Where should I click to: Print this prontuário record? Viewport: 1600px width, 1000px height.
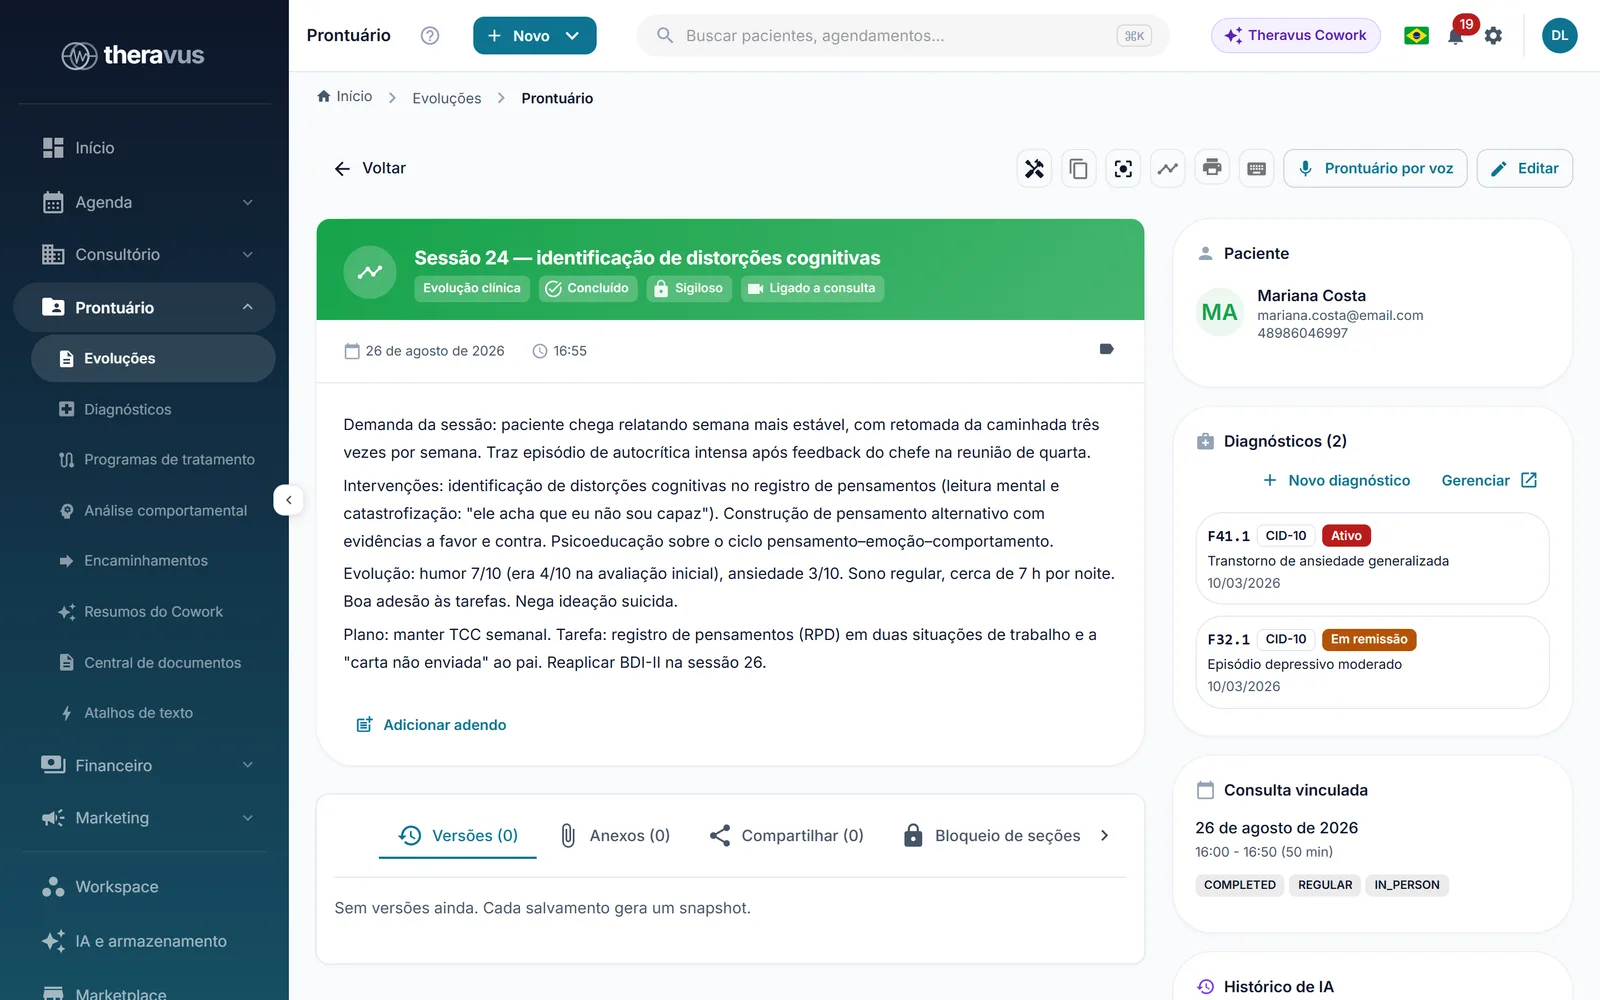(x=1212, y=168)
